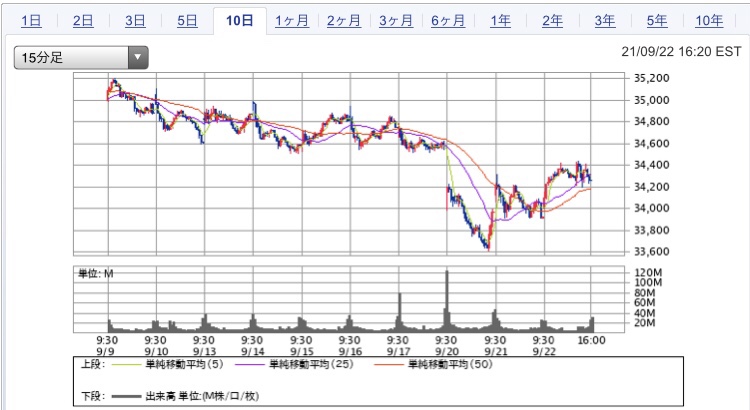
Task: Click the 33,800 price axis label
Action: click(x=651, y=230)
